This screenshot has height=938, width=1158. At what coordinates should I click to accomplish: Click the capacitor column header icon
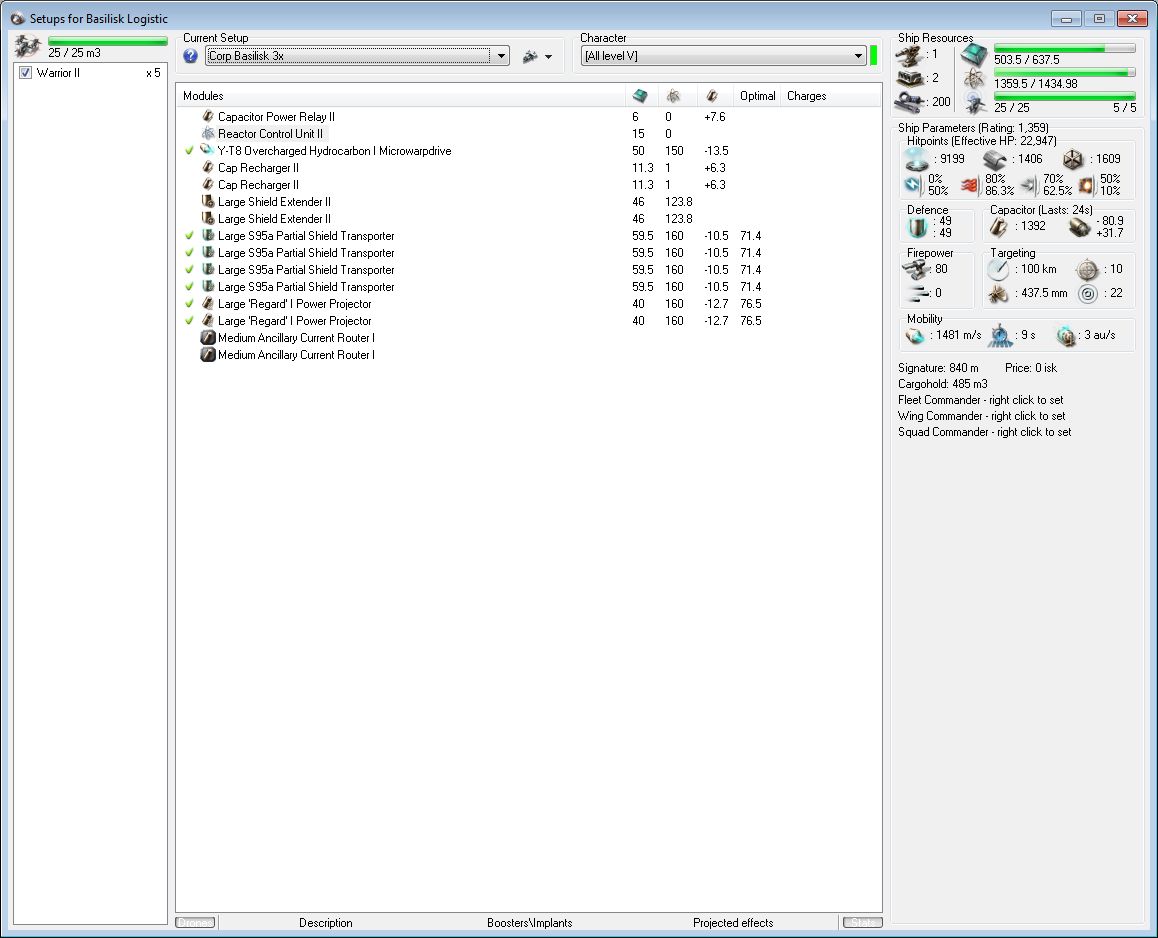tap(712, 96)
